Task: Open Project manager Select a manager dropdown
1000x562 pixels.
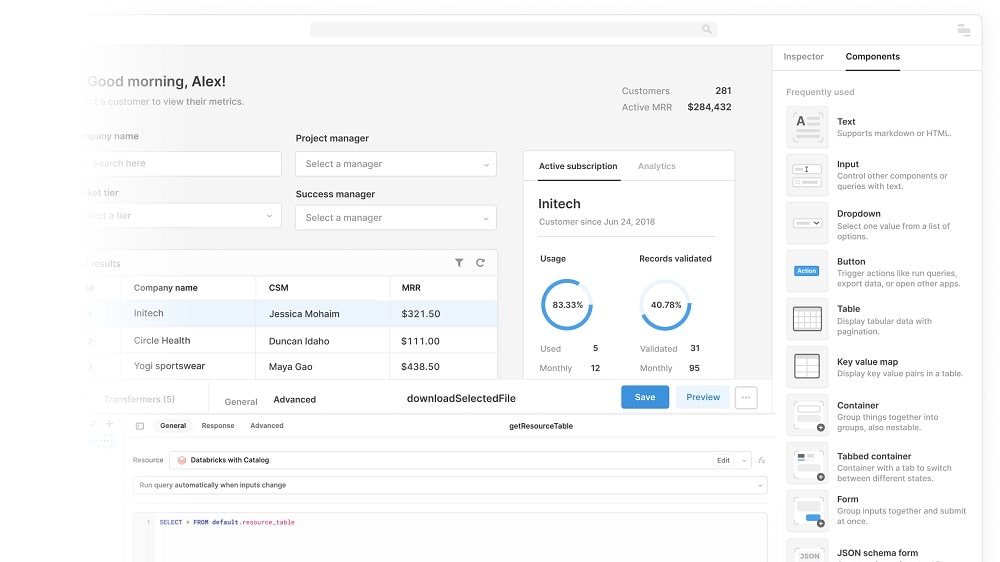Action: 396,164
